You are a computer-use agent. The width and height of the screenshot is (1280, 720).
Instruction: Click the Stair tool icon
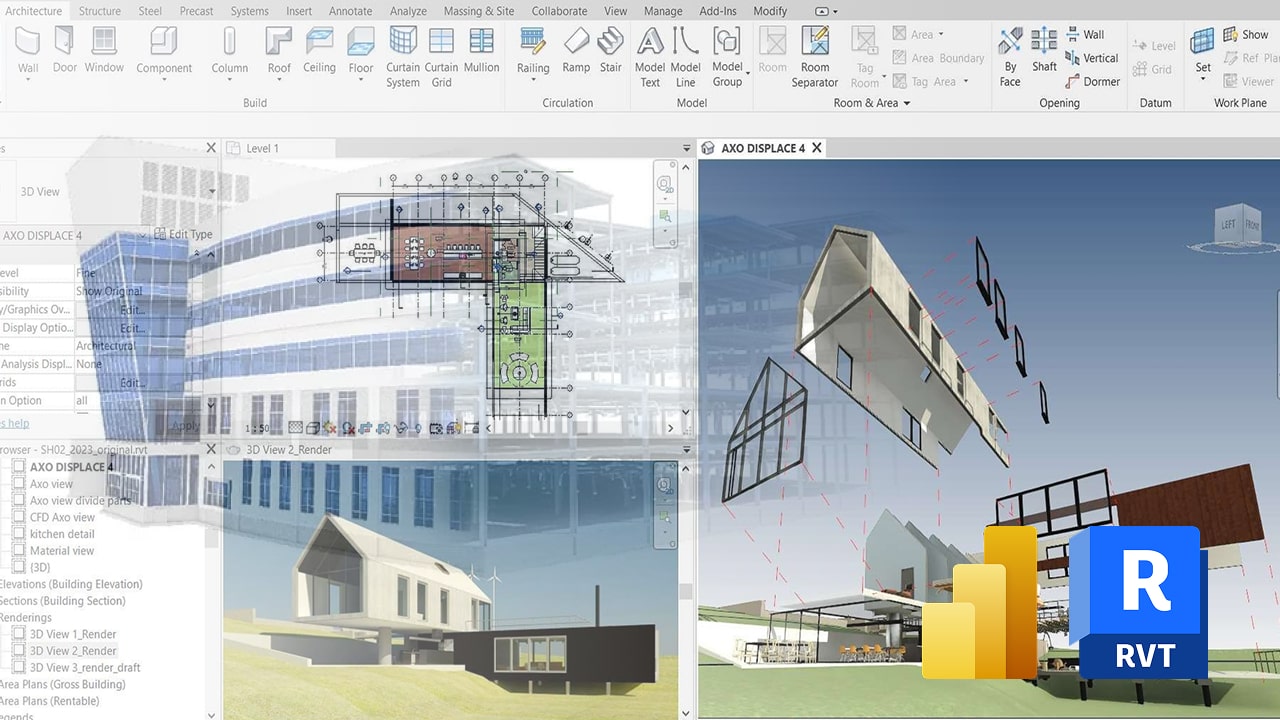610,50
